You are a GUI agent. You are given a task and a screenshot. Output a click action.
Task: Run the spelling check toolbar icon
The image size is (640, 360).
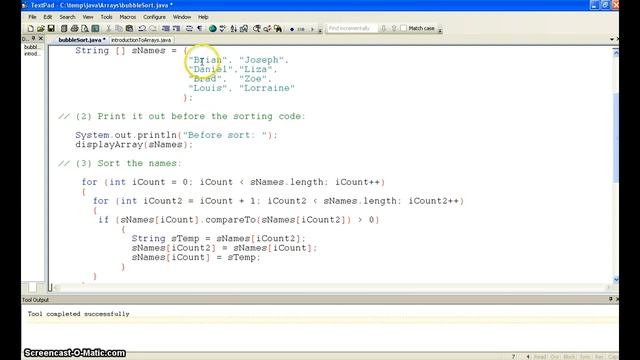223,29
